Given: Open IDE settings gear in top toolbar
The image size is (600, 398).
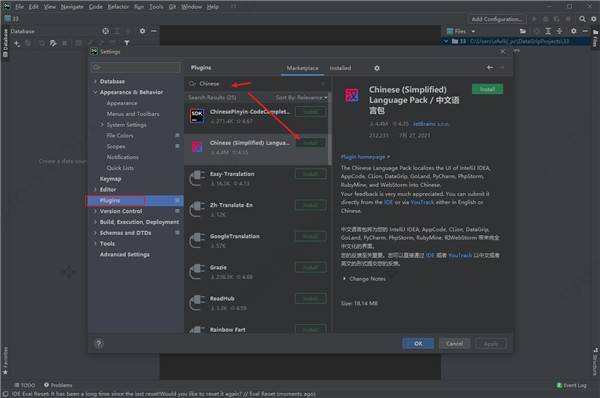Looking at the screenshot, I should pyautogui.click(x=593, y=19).
